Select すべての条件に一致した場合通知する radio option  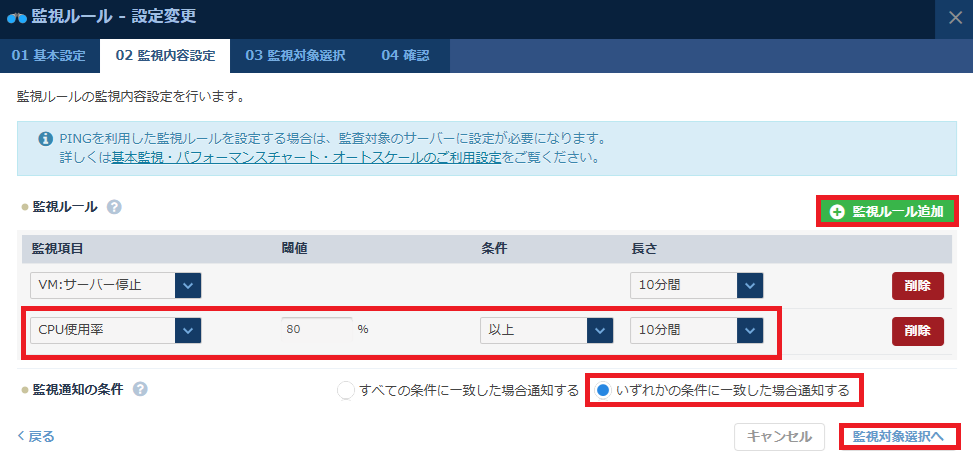pos(346,390)
